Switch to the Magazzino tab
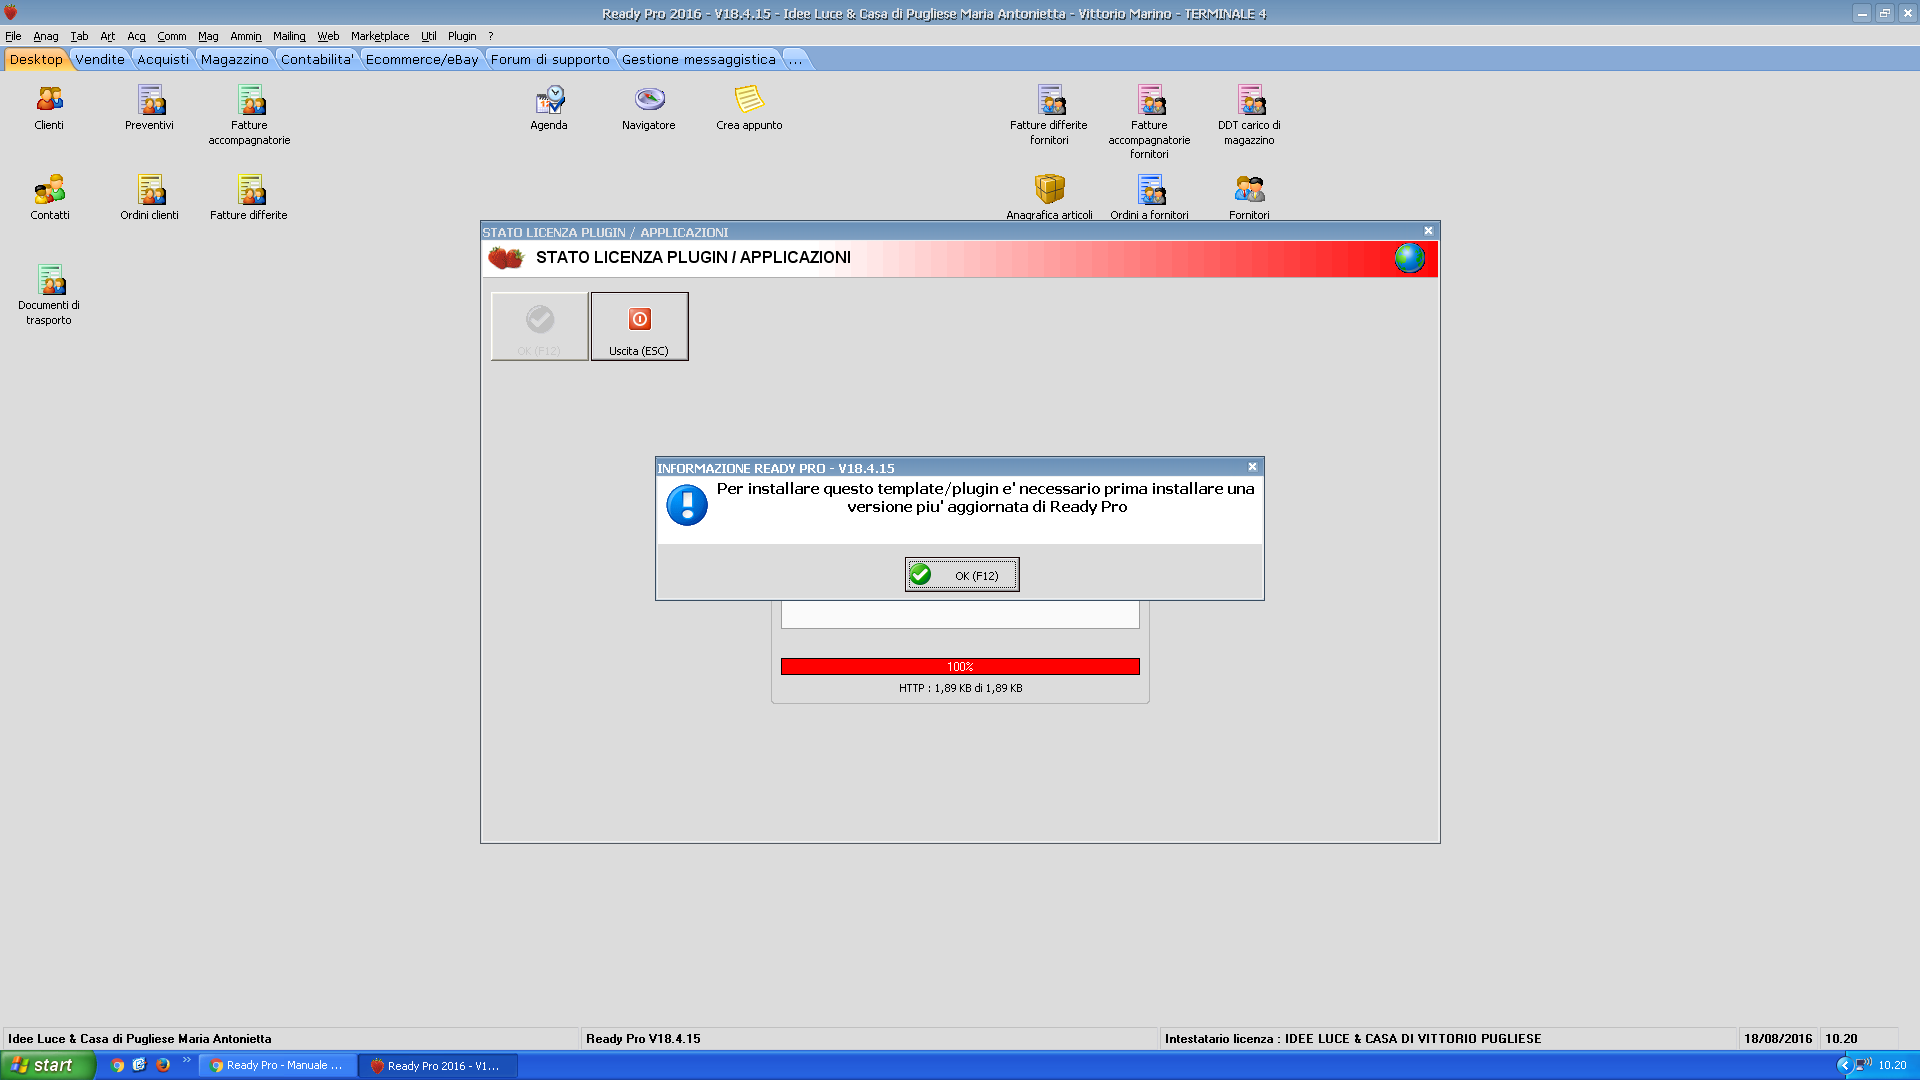This screenshot has width=1920, height=1080. (235, 60)
